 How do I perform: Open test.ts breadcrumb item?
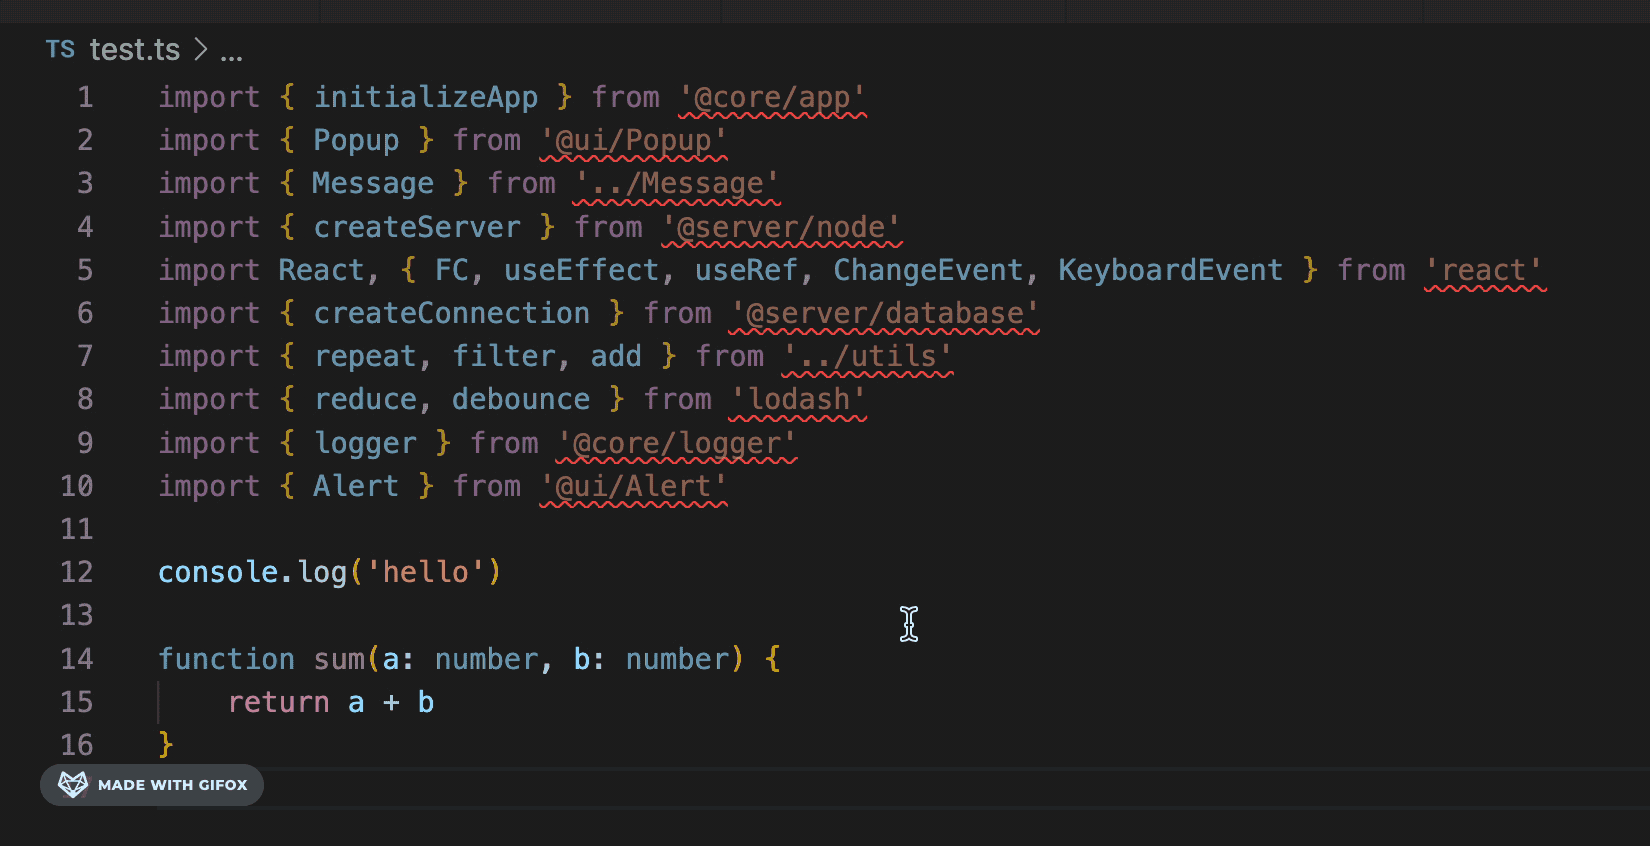pos(134,50)
